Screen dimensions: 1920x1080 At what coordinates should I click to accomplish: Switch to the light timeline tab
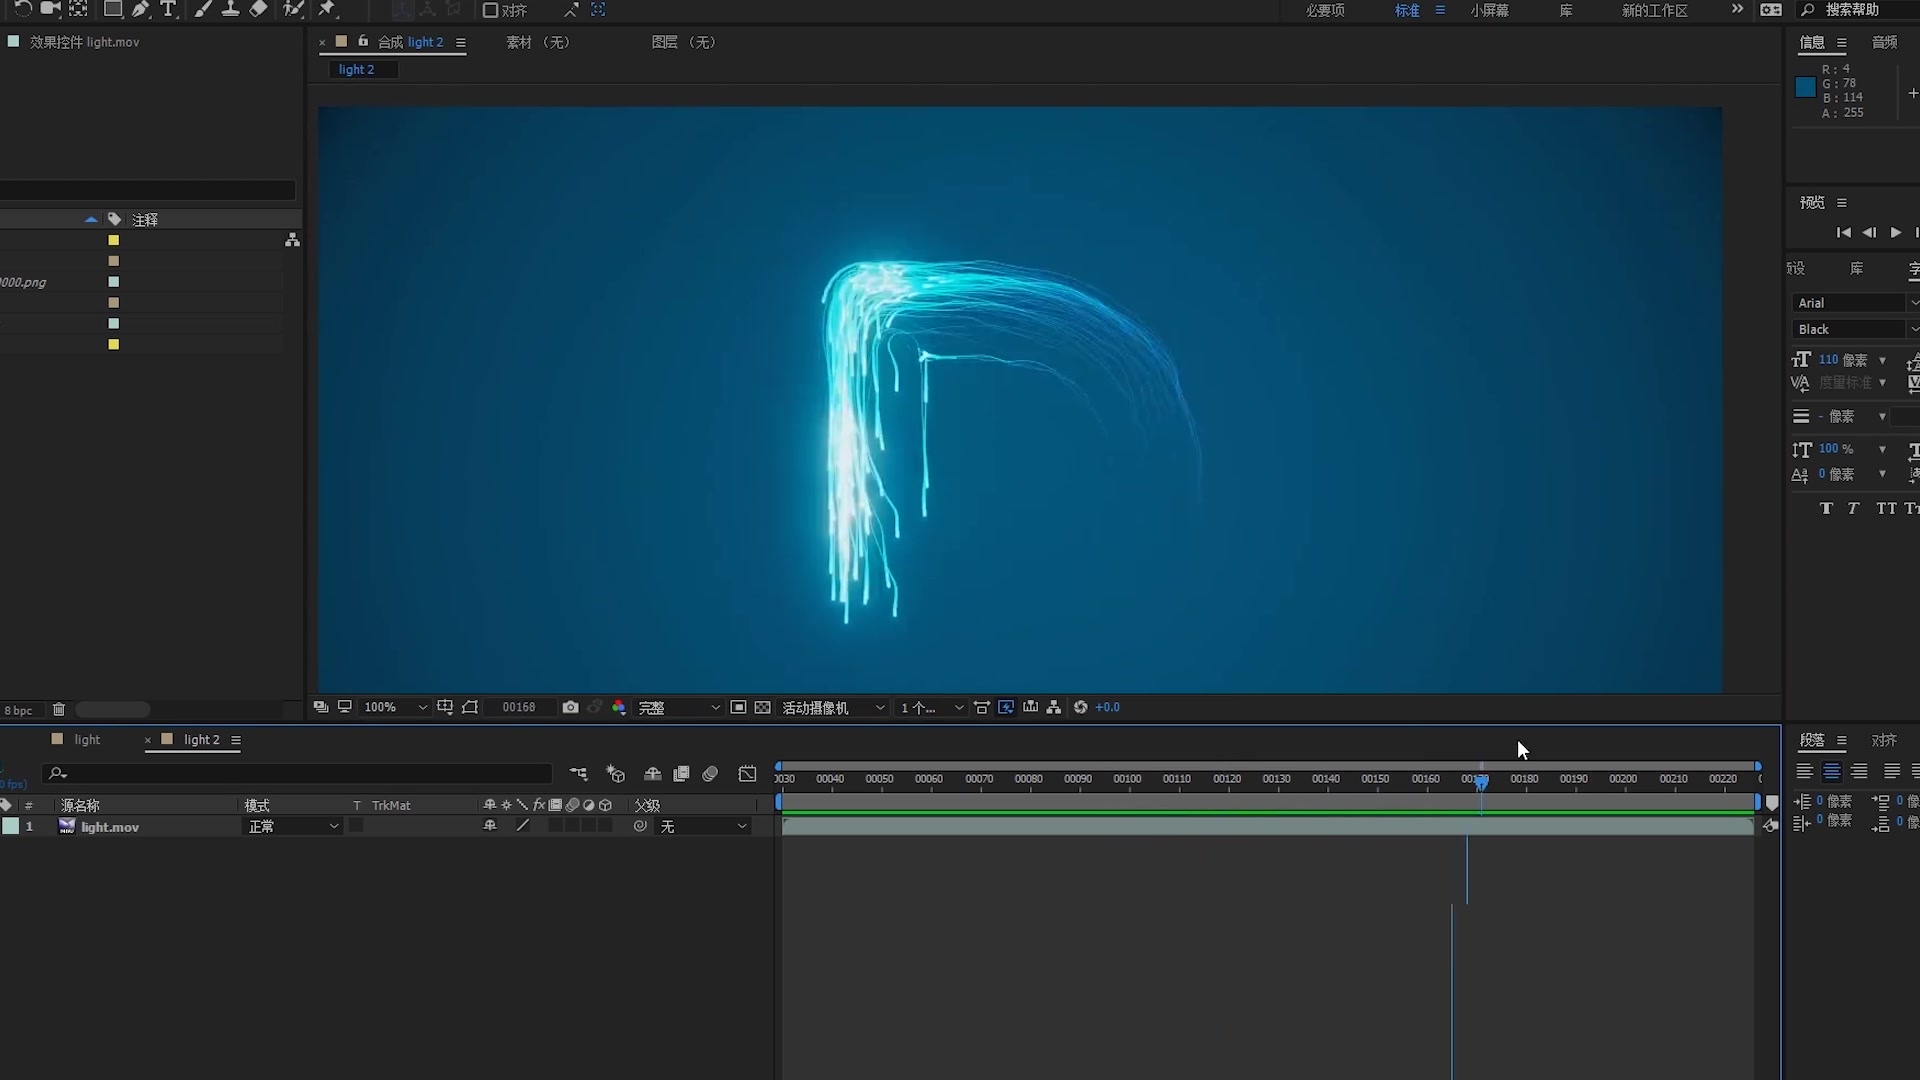coord(87,740)
